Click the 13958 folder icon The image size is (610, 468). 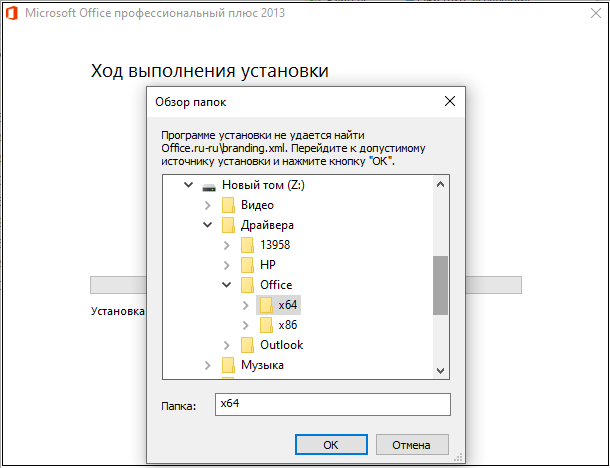247,245
